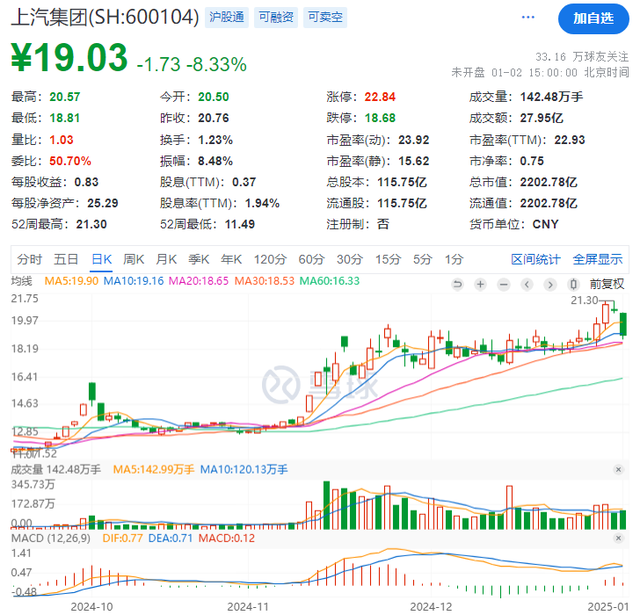
Task: Click the 跌停 value 18.68
Action: point(380,118)
